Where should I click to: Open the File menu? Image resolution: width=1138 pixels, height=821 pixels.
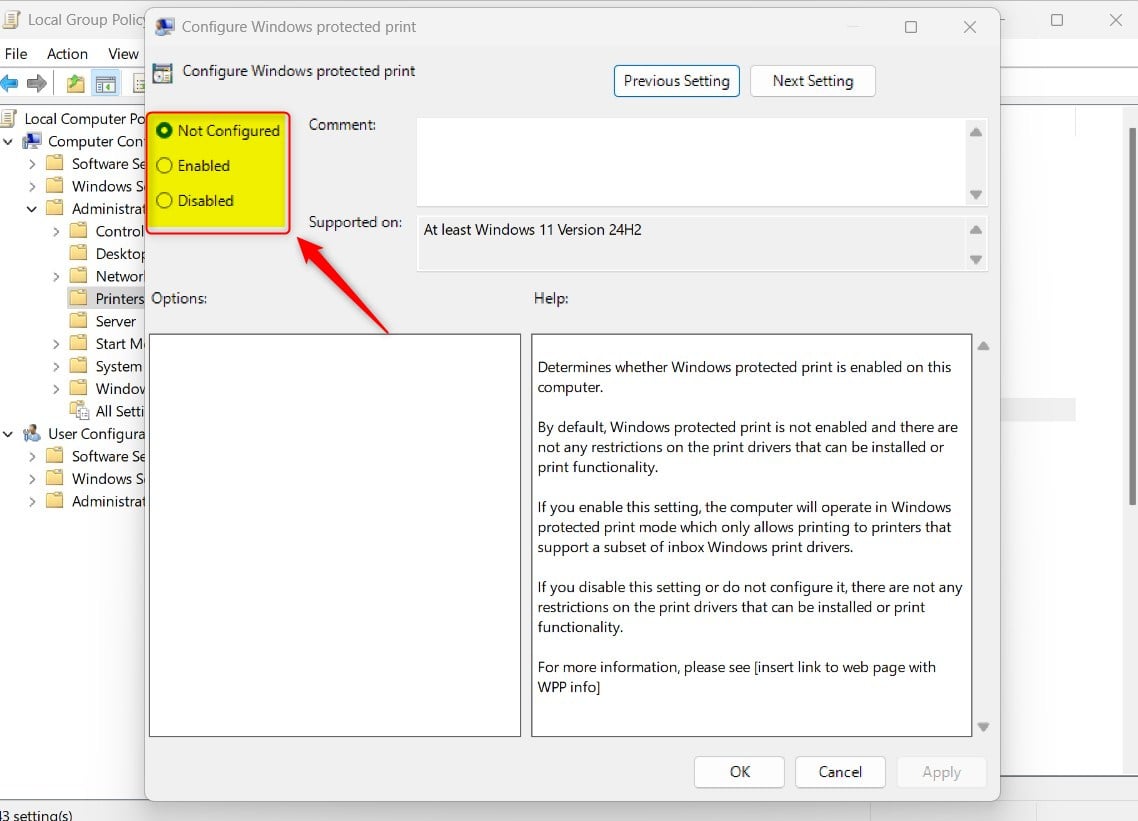pyautogui.click(x=16, y=54)
